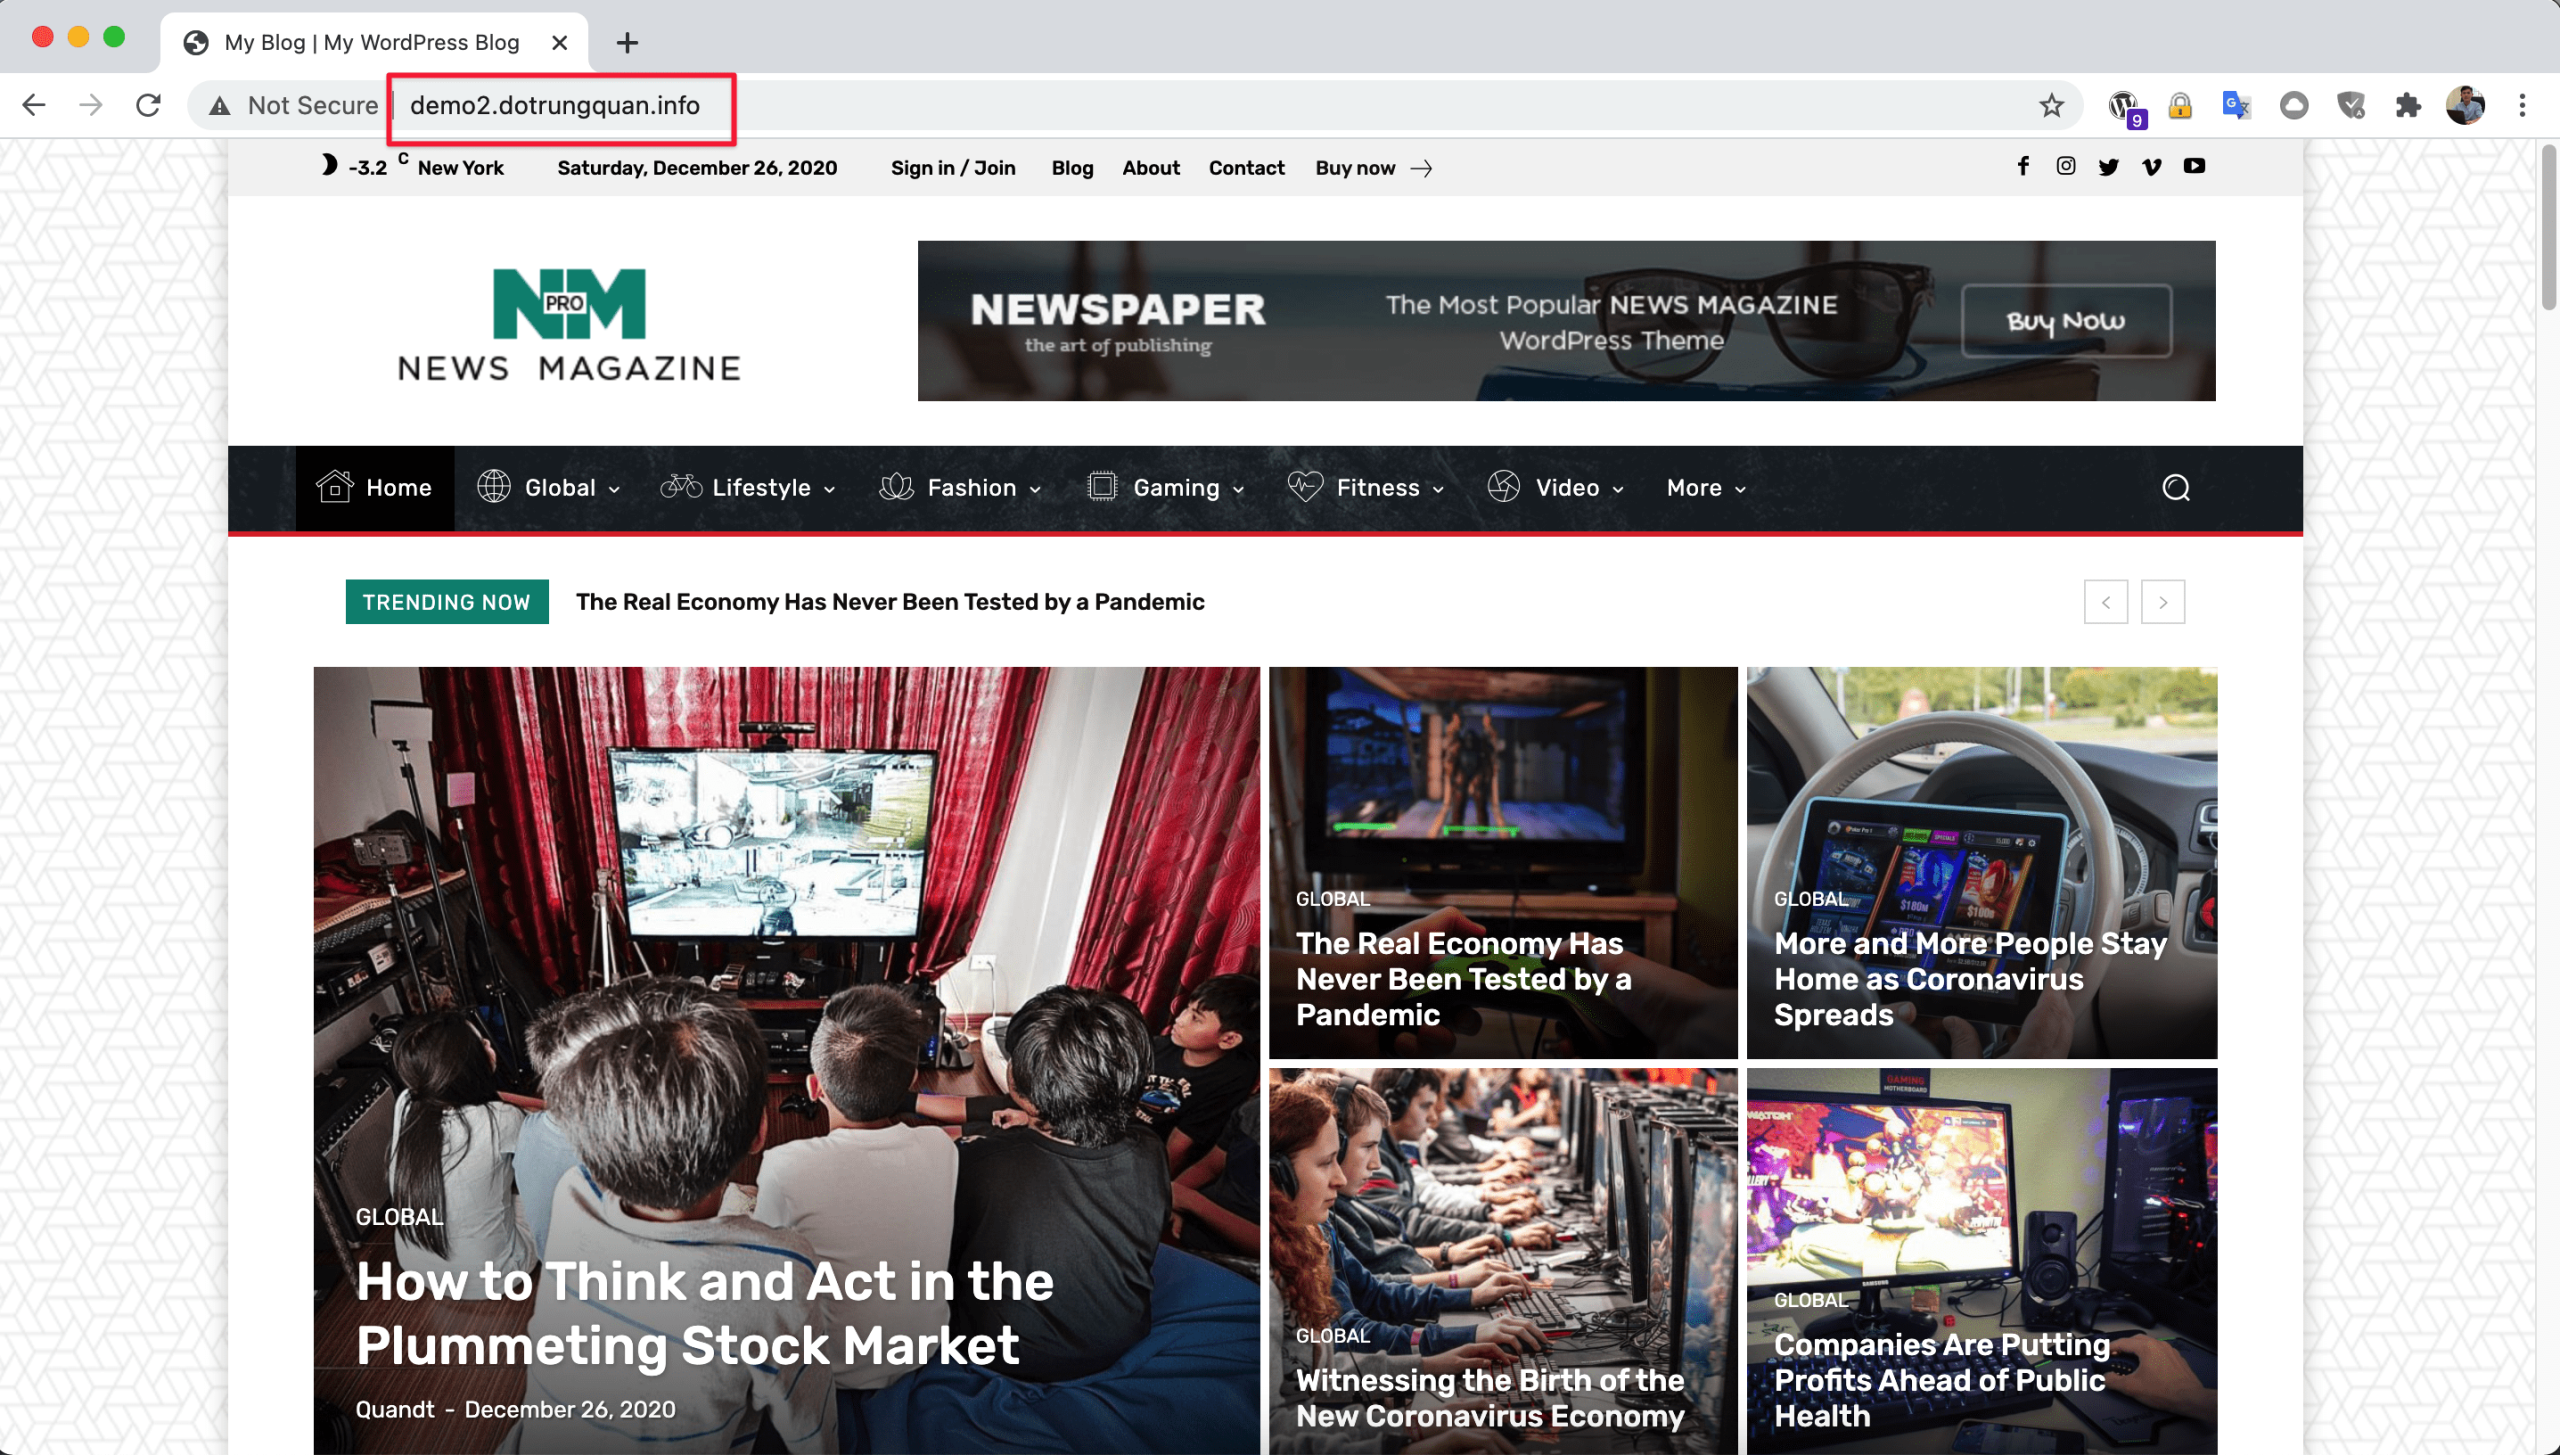Click the Facebook icon in the top bar
Viewport: 2560px width, 1455px height.
(2023, 166)
